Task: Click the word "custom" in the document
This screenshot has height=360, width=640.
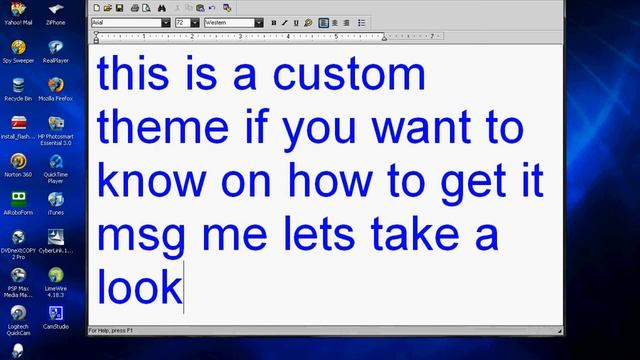Action: tap(349, 75)
